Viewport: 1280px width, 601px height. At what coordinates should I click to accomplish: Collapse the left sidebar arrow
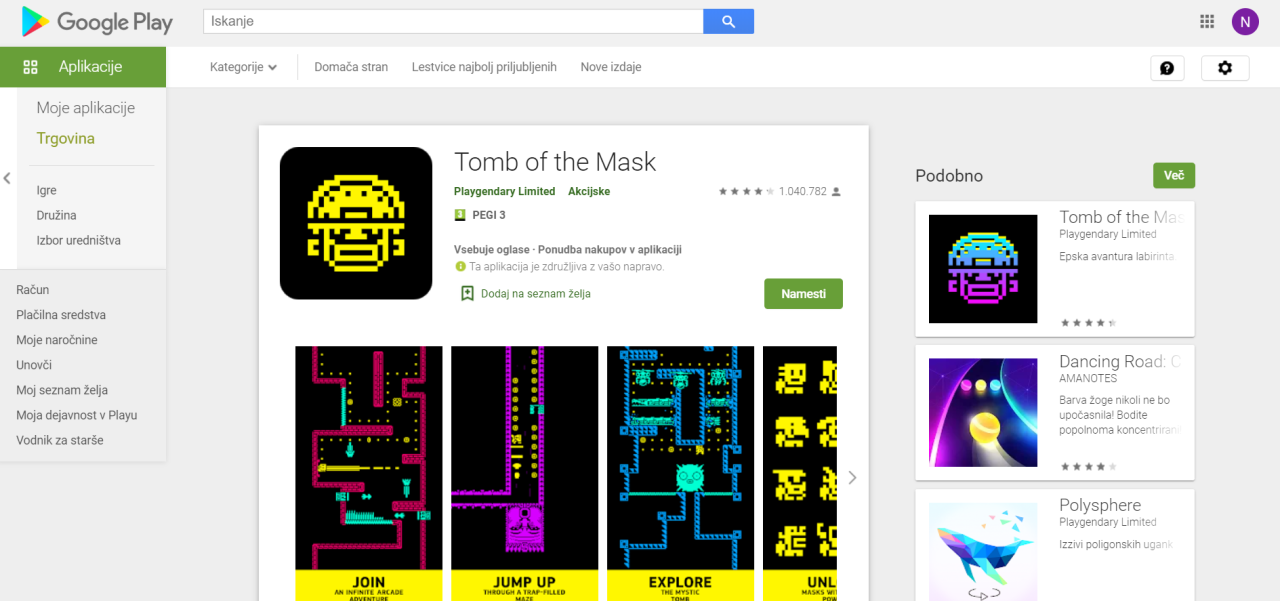pyautogui.click(x=7, y=178)
